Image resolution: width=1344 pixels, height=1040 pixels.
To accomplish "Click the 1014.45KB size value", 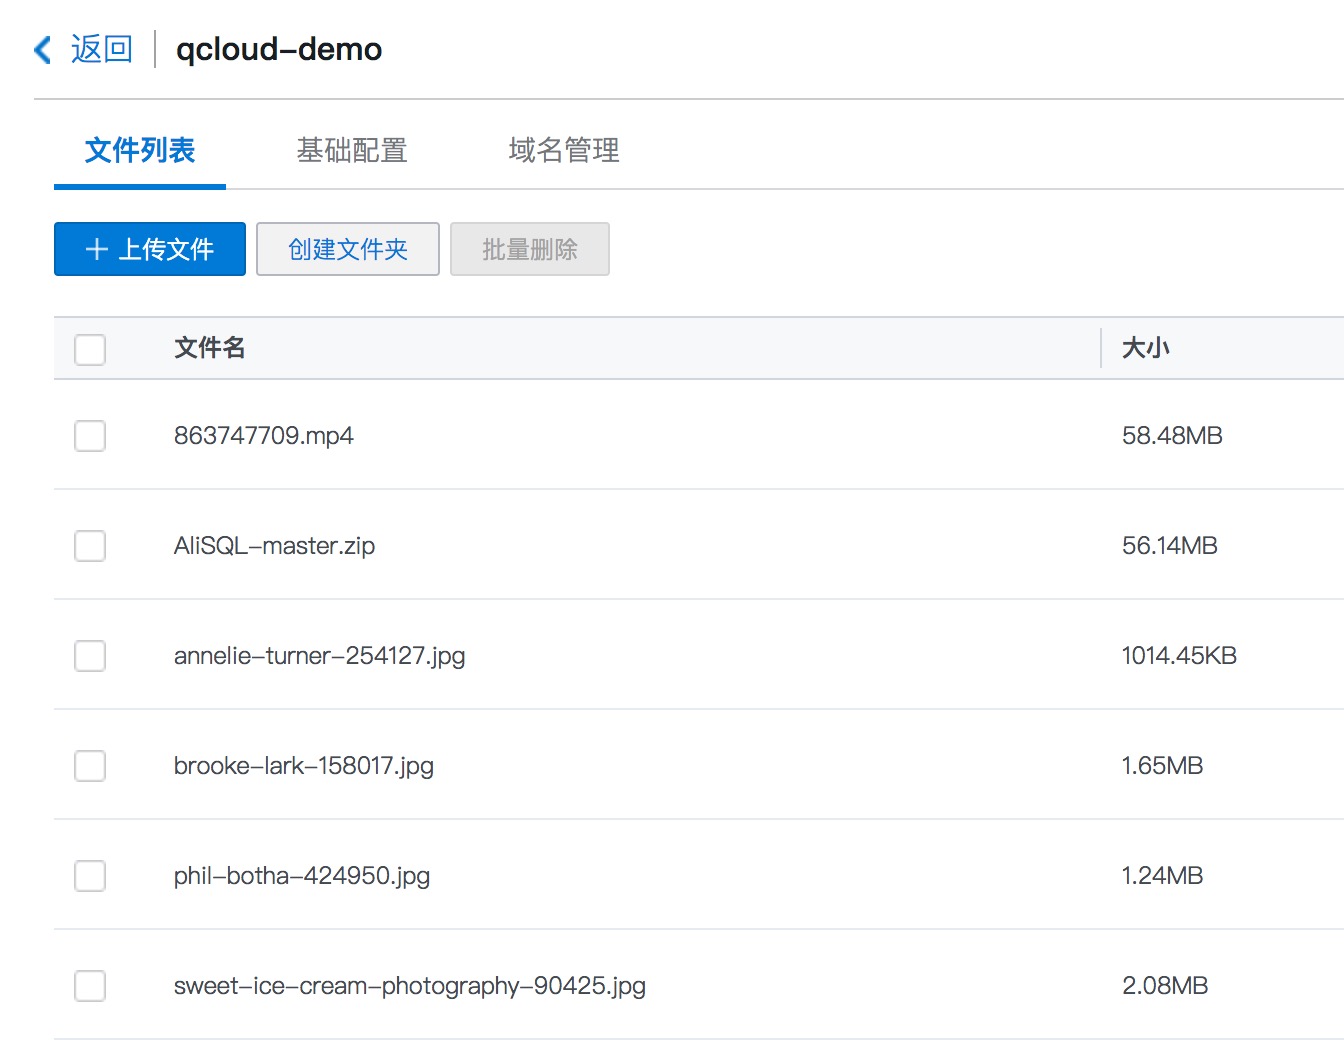I will tap(1180, 656).
